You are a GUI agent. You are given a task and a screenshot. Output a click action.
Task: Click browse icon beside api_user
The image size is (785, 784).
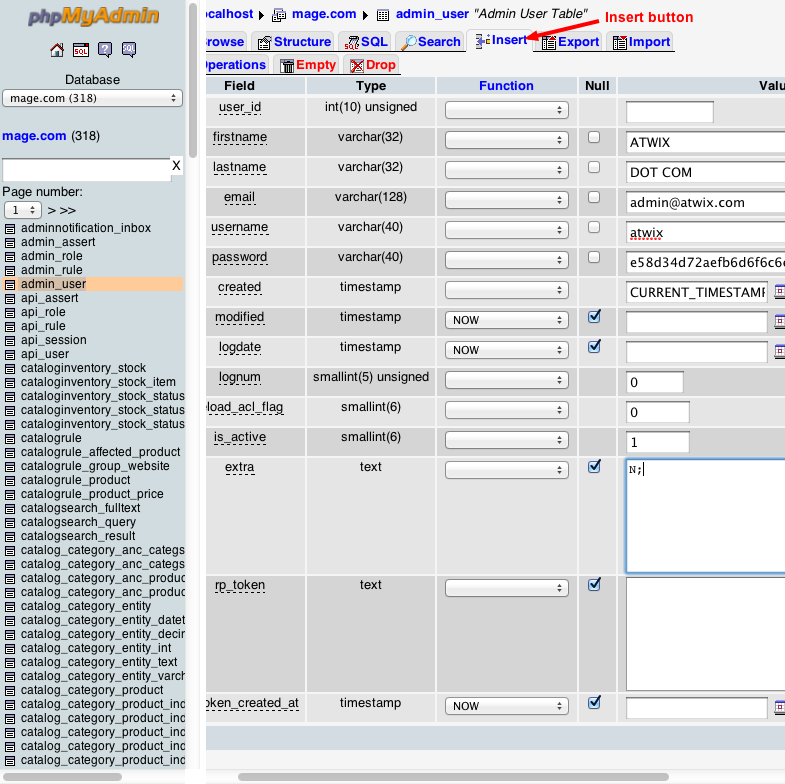[x=10, y=355]
